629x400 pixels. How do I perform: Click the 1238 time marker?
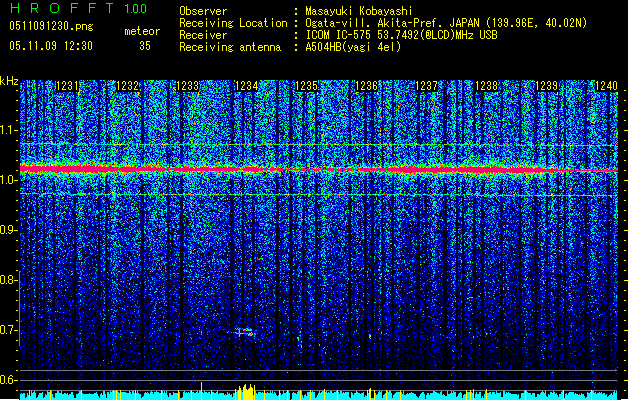[x=486, y=86]
